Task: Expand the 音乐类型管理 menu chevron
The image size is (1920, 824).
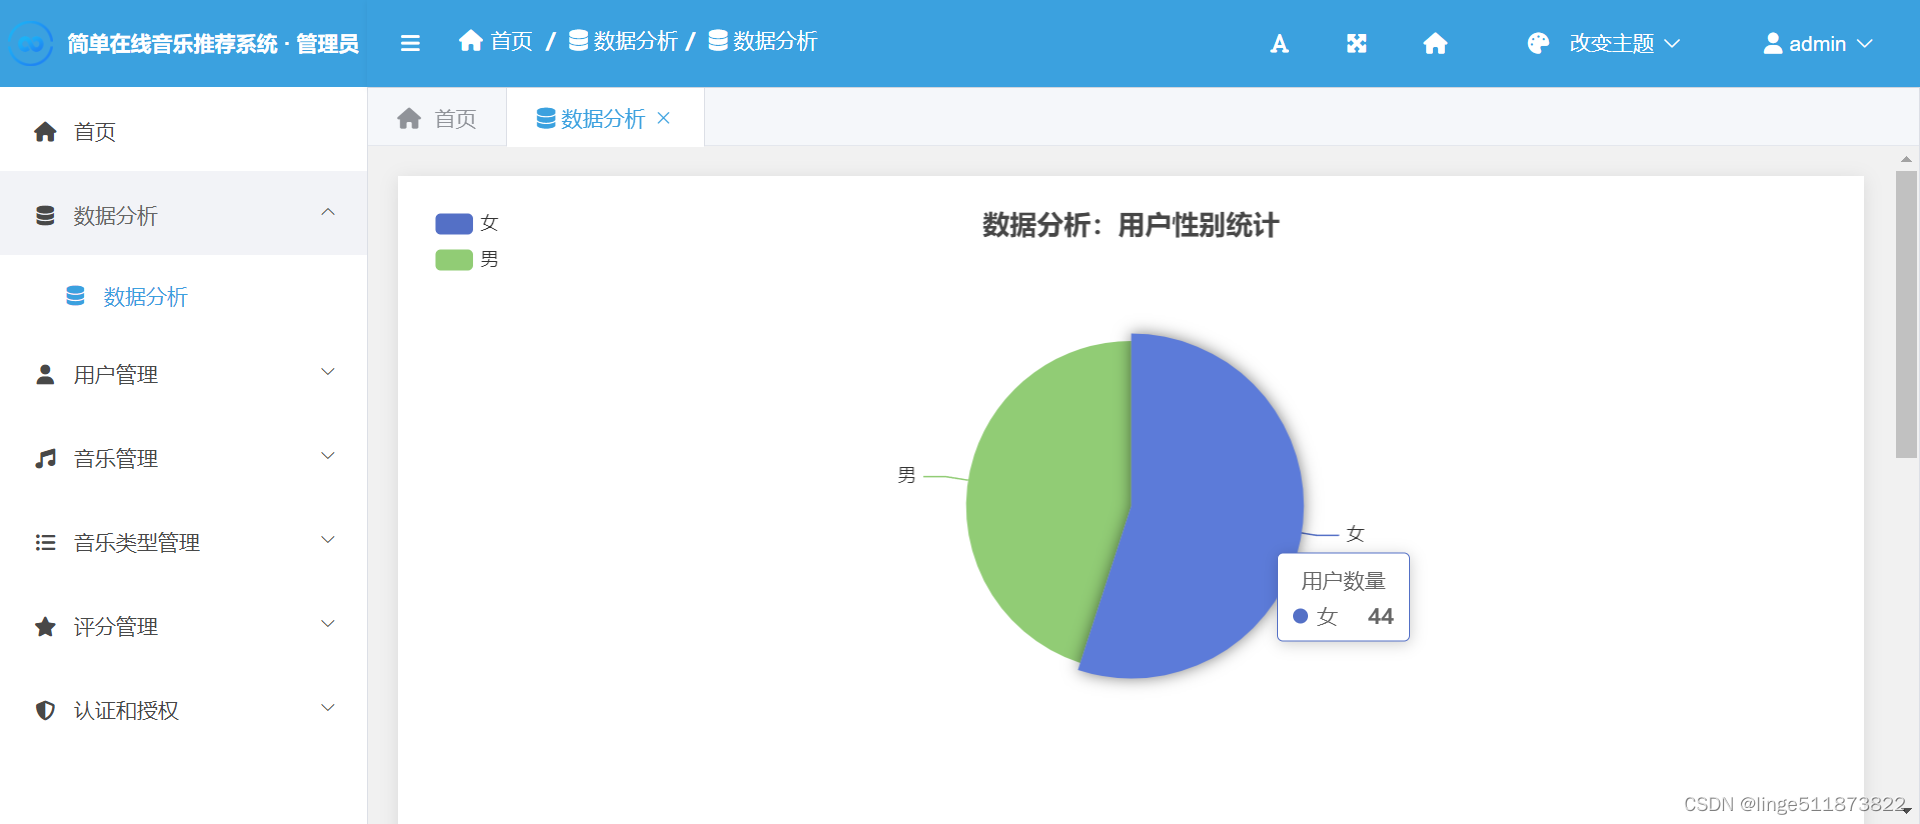Action: coord(328,540)
